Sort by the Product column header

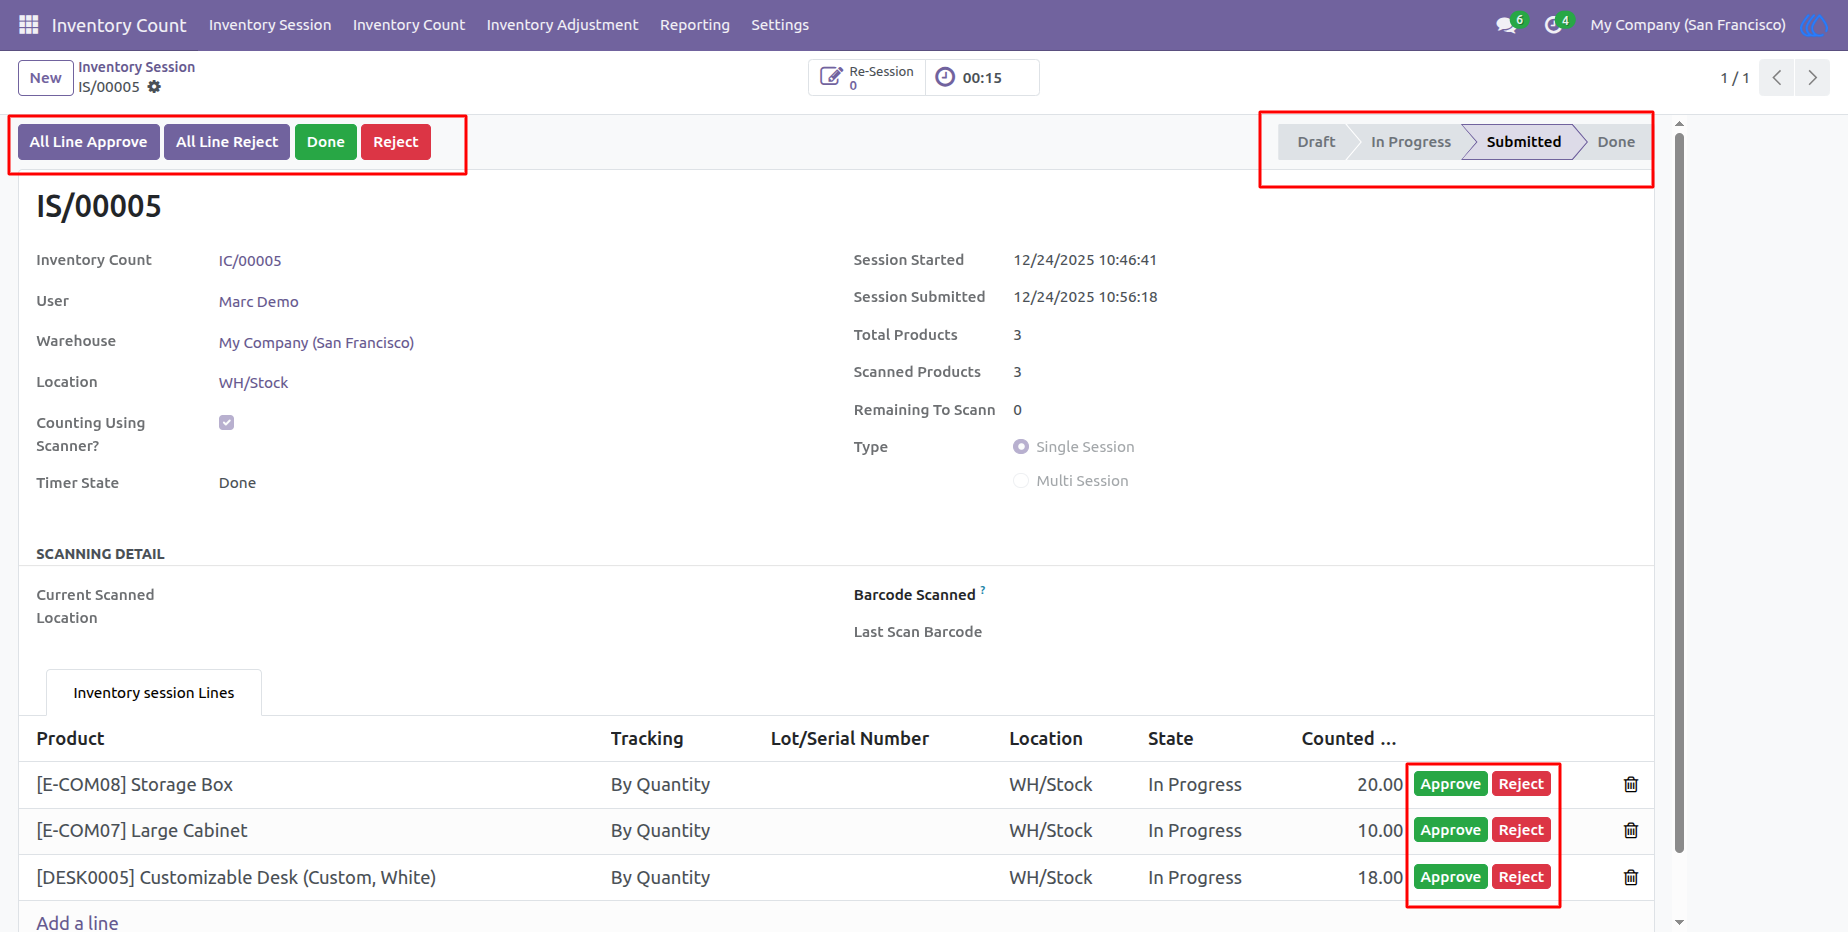click(x=70, y=739)
